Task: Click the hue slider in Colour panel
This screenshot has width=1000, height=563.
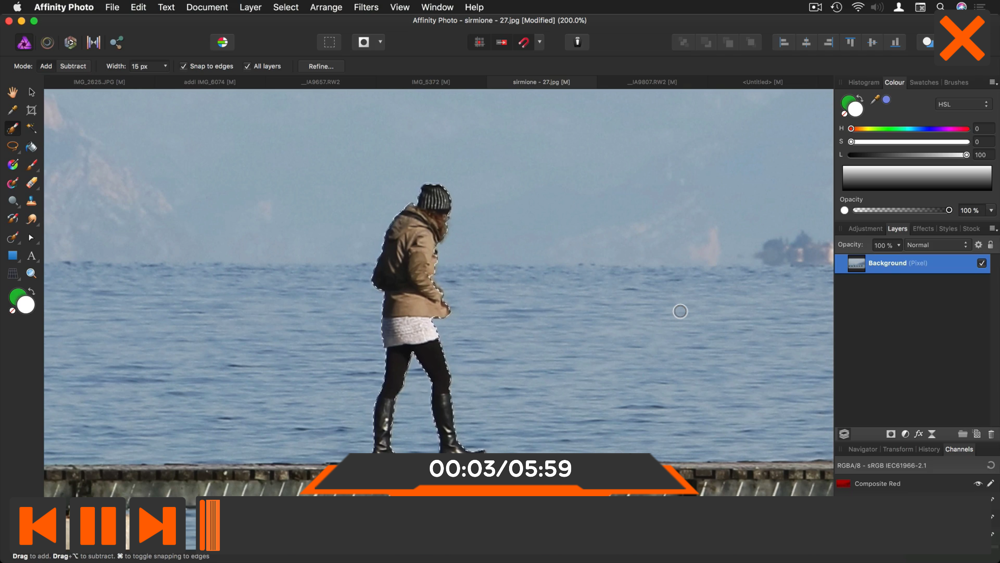Action: tap(908, 129)
